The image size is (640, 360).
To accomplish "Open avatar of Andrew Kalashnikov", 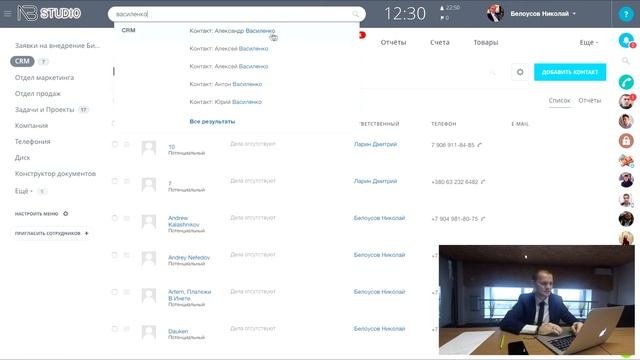I will coord(149,222).
